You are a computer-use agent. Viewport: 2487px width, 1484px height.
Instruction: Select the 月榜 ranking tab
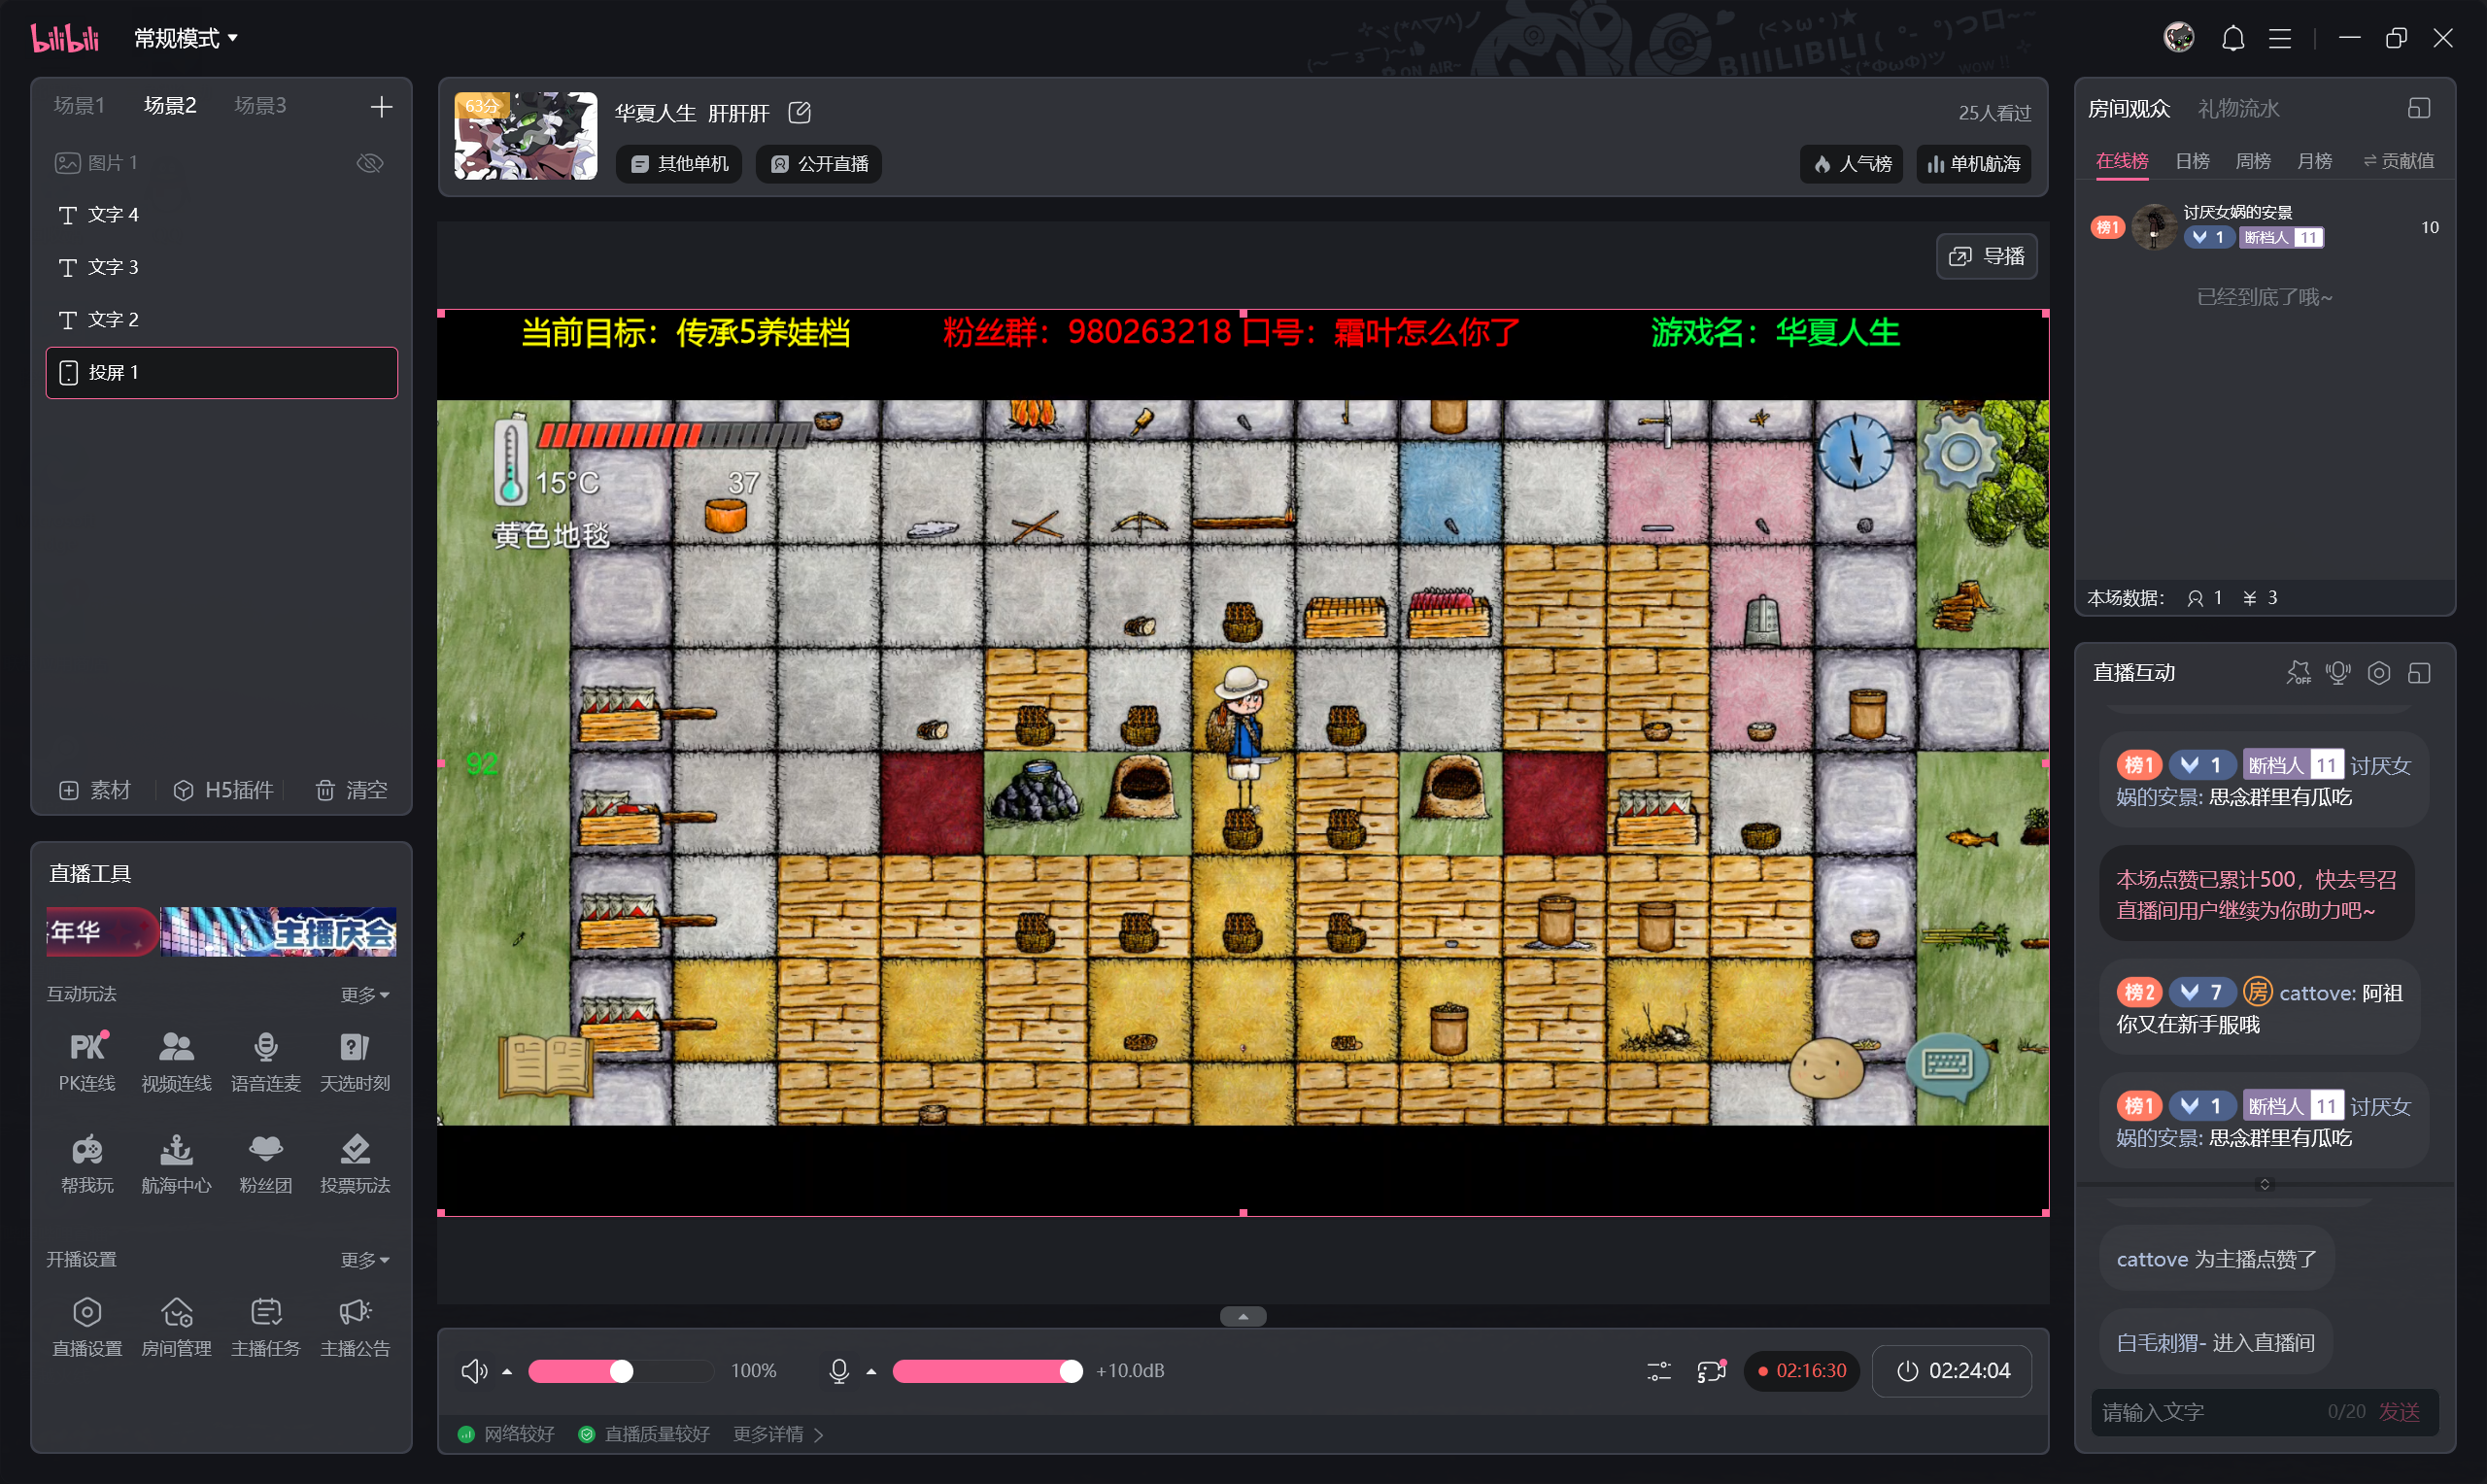tap(2314, 161)
